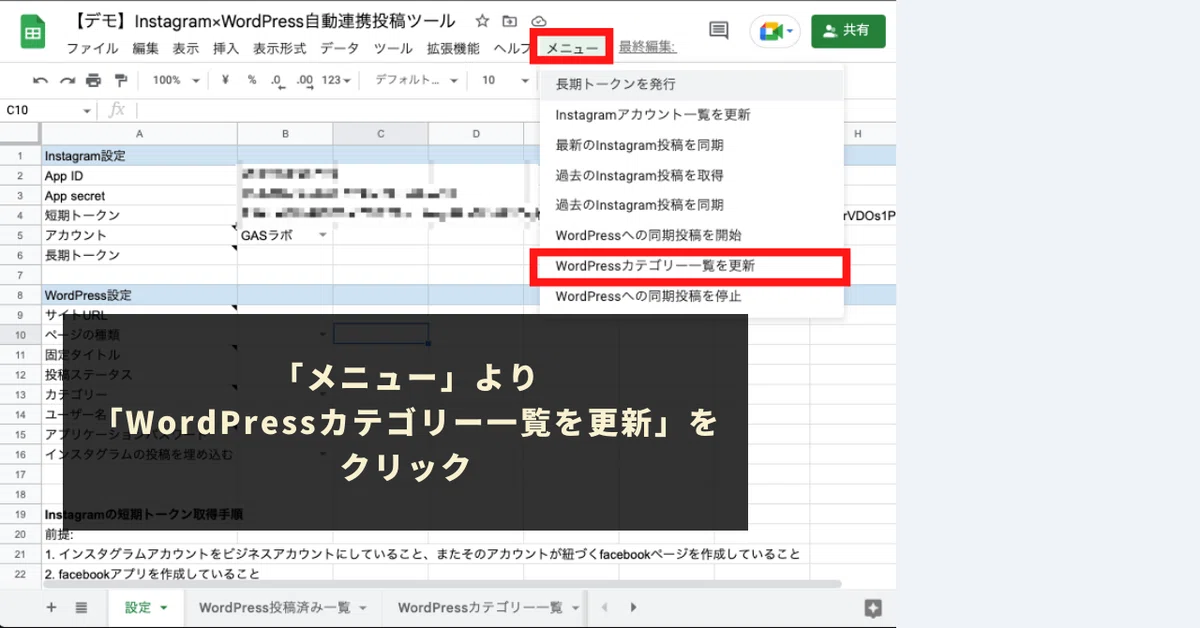Click the Instagram設定 header cell
Screen dimensions: 1200x628
pyautogui.click(x=139, y=156)
